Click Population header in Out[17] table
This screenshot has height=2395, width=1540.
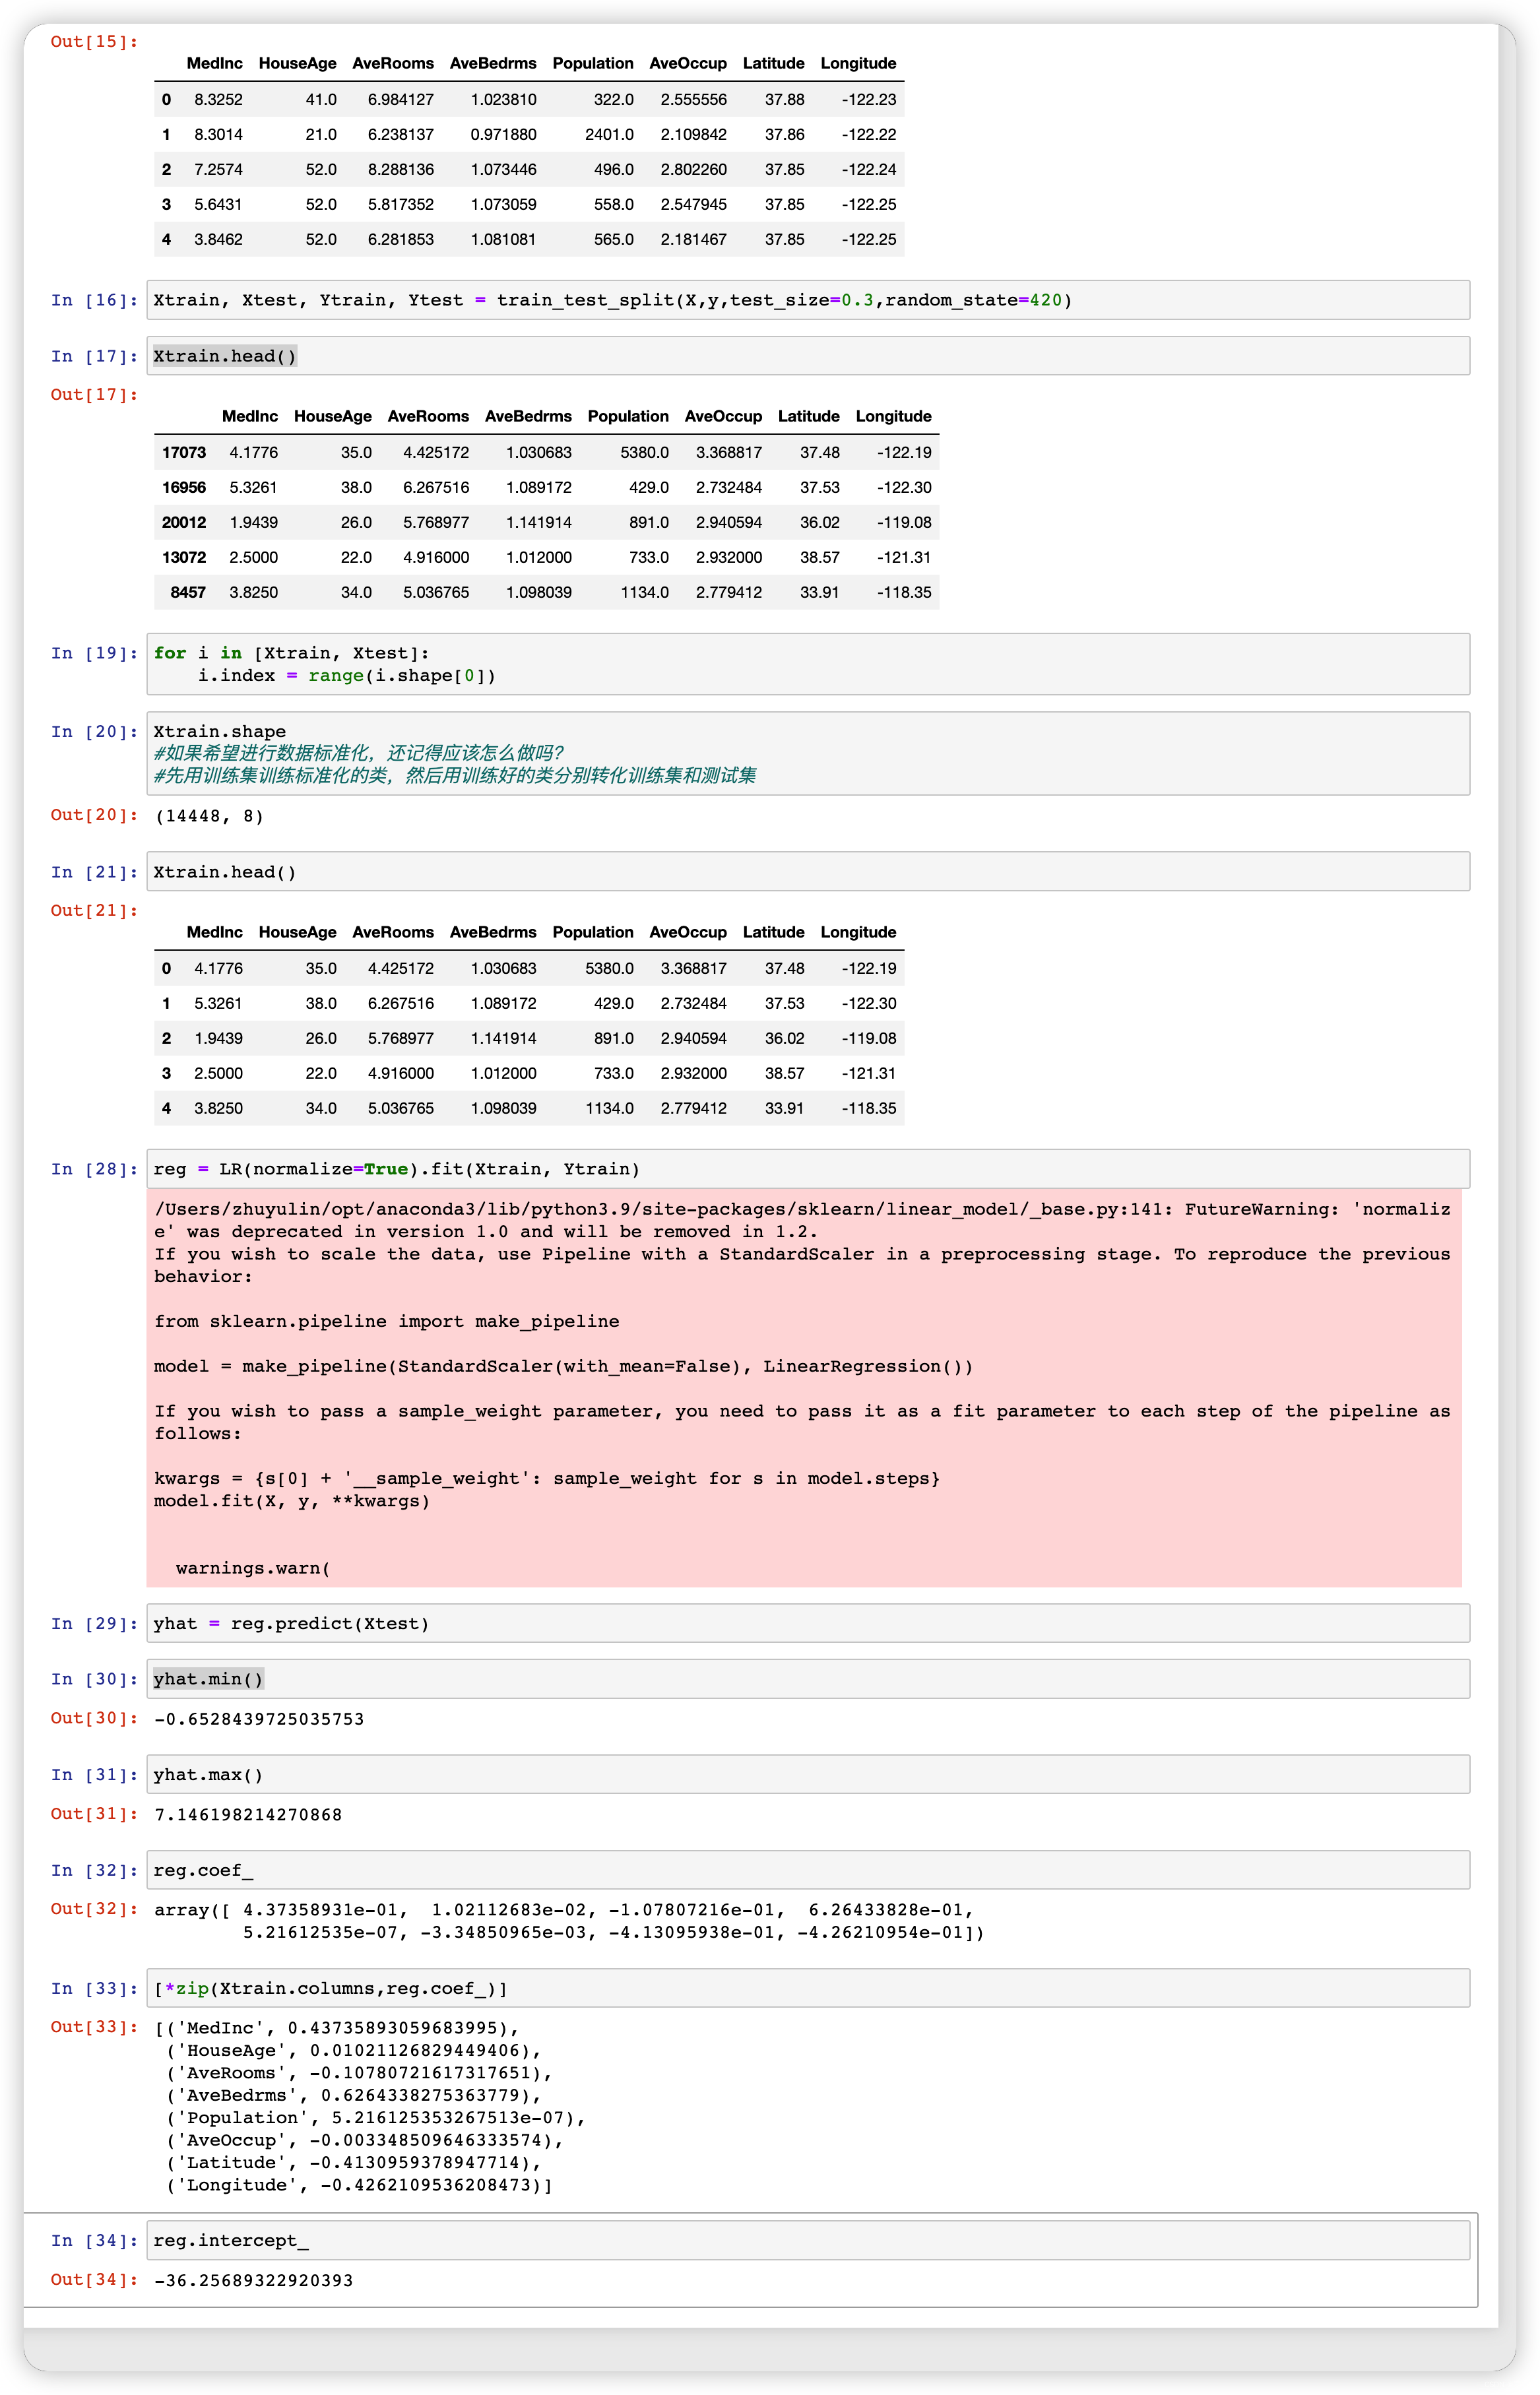click(x=628, y=416)
